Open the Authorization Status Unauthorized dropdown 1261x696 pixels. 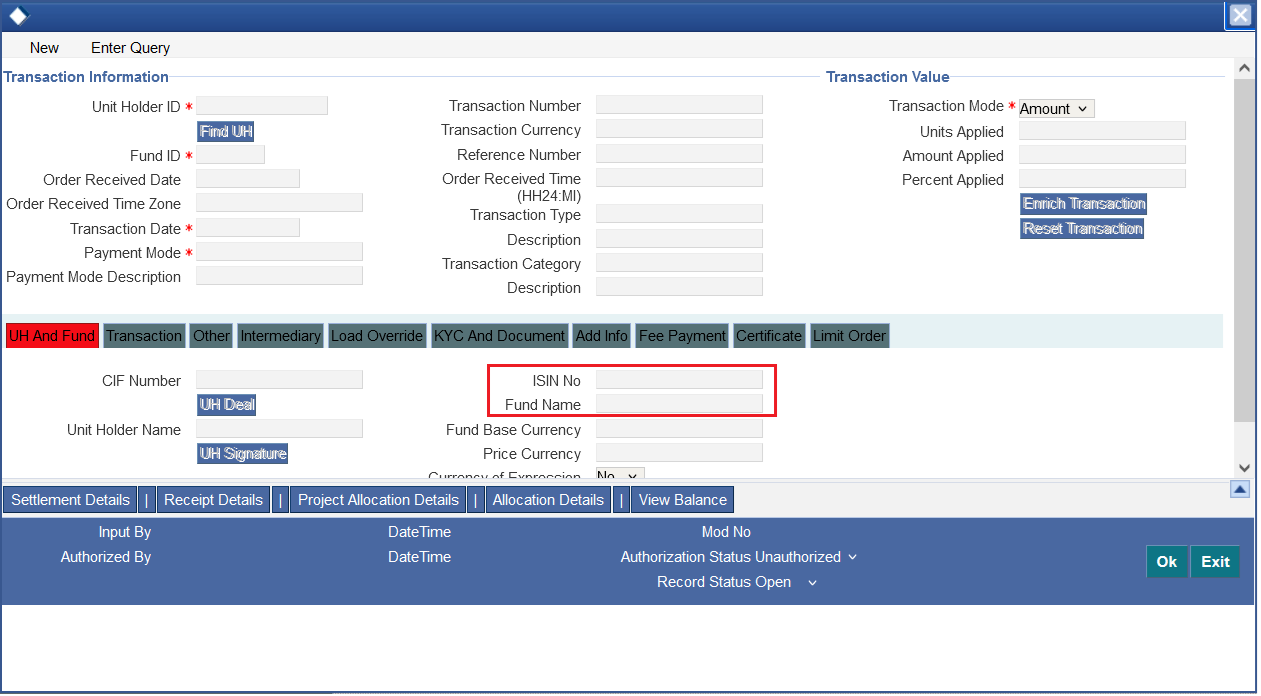click(807, 557)
